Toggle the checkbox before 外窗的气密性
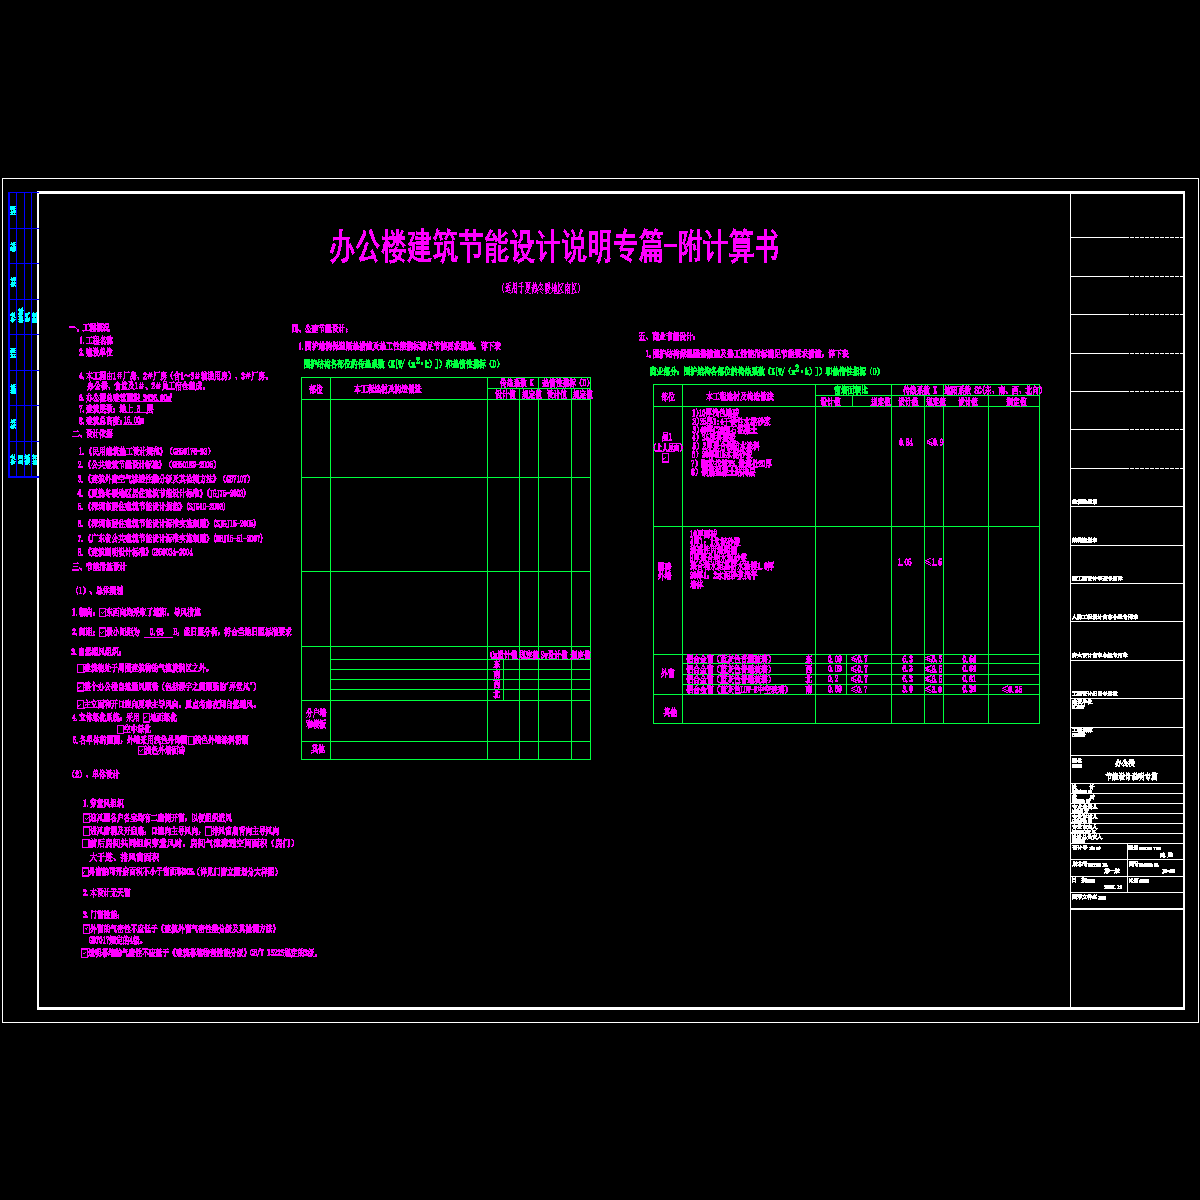Image resolution: width=1200 pixels, height=1200 pixels. [x=85, y=929]
